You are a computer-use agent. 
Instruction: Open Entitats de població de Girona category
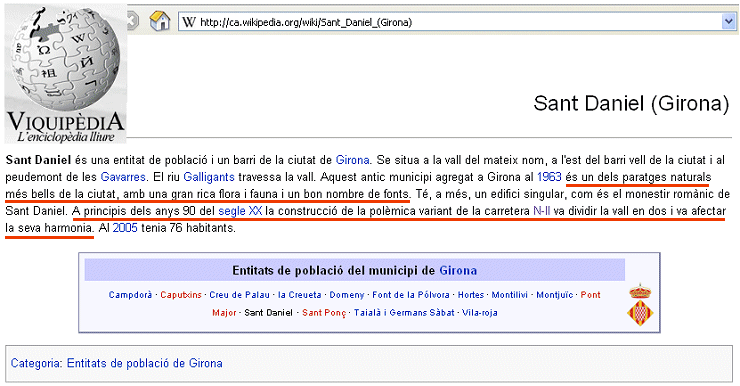144,363
